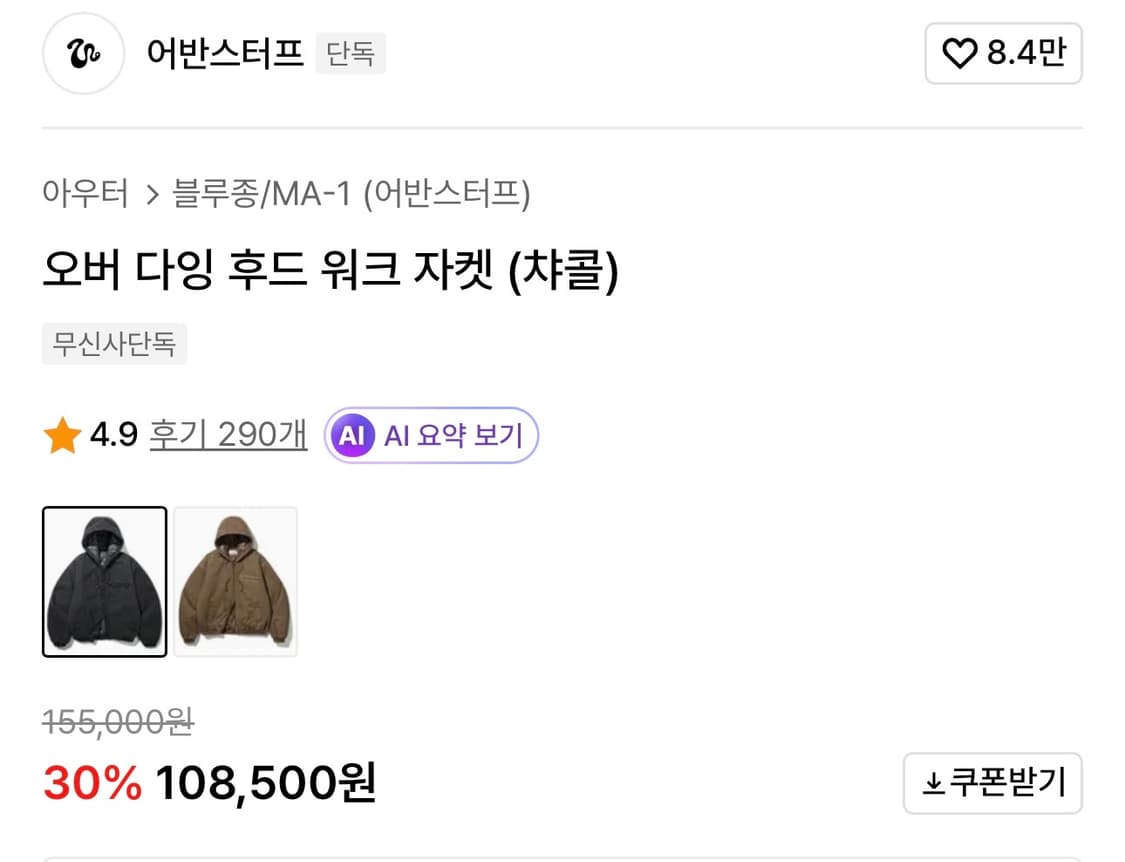Click the 어반스터프 brand logo icon
This screenshot has width=1125, height=862.
click(82, 54)
